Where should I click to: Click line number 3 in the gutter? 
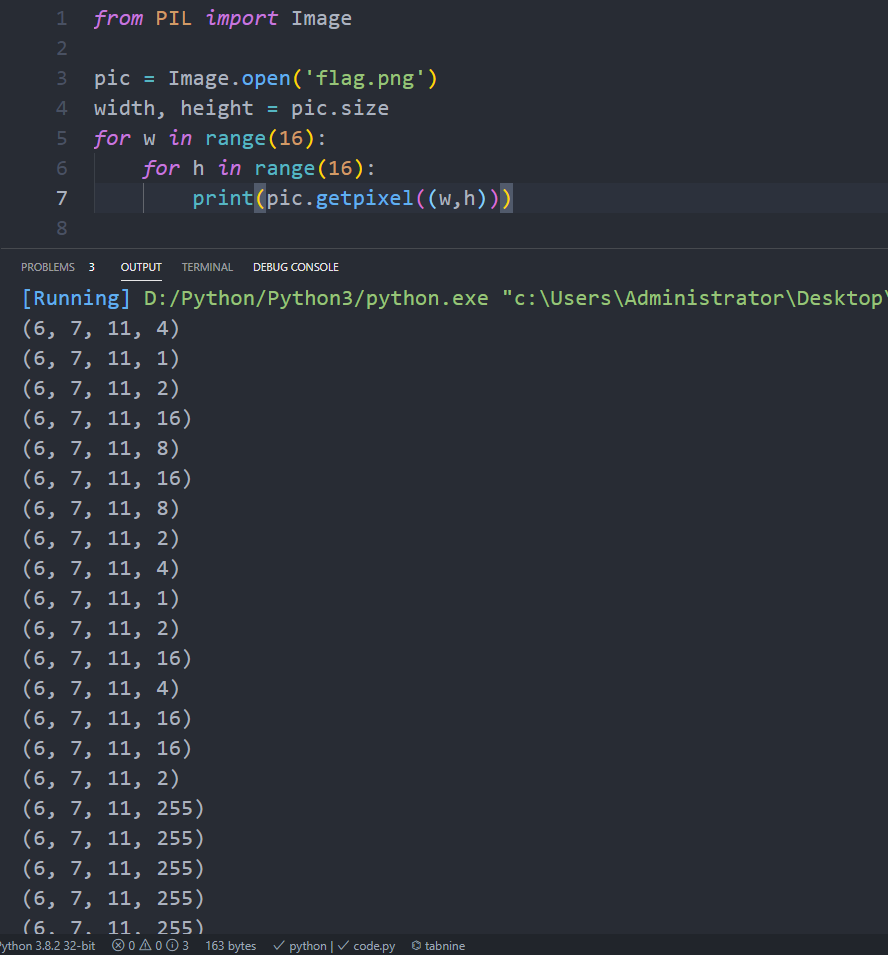pos(62,78)
